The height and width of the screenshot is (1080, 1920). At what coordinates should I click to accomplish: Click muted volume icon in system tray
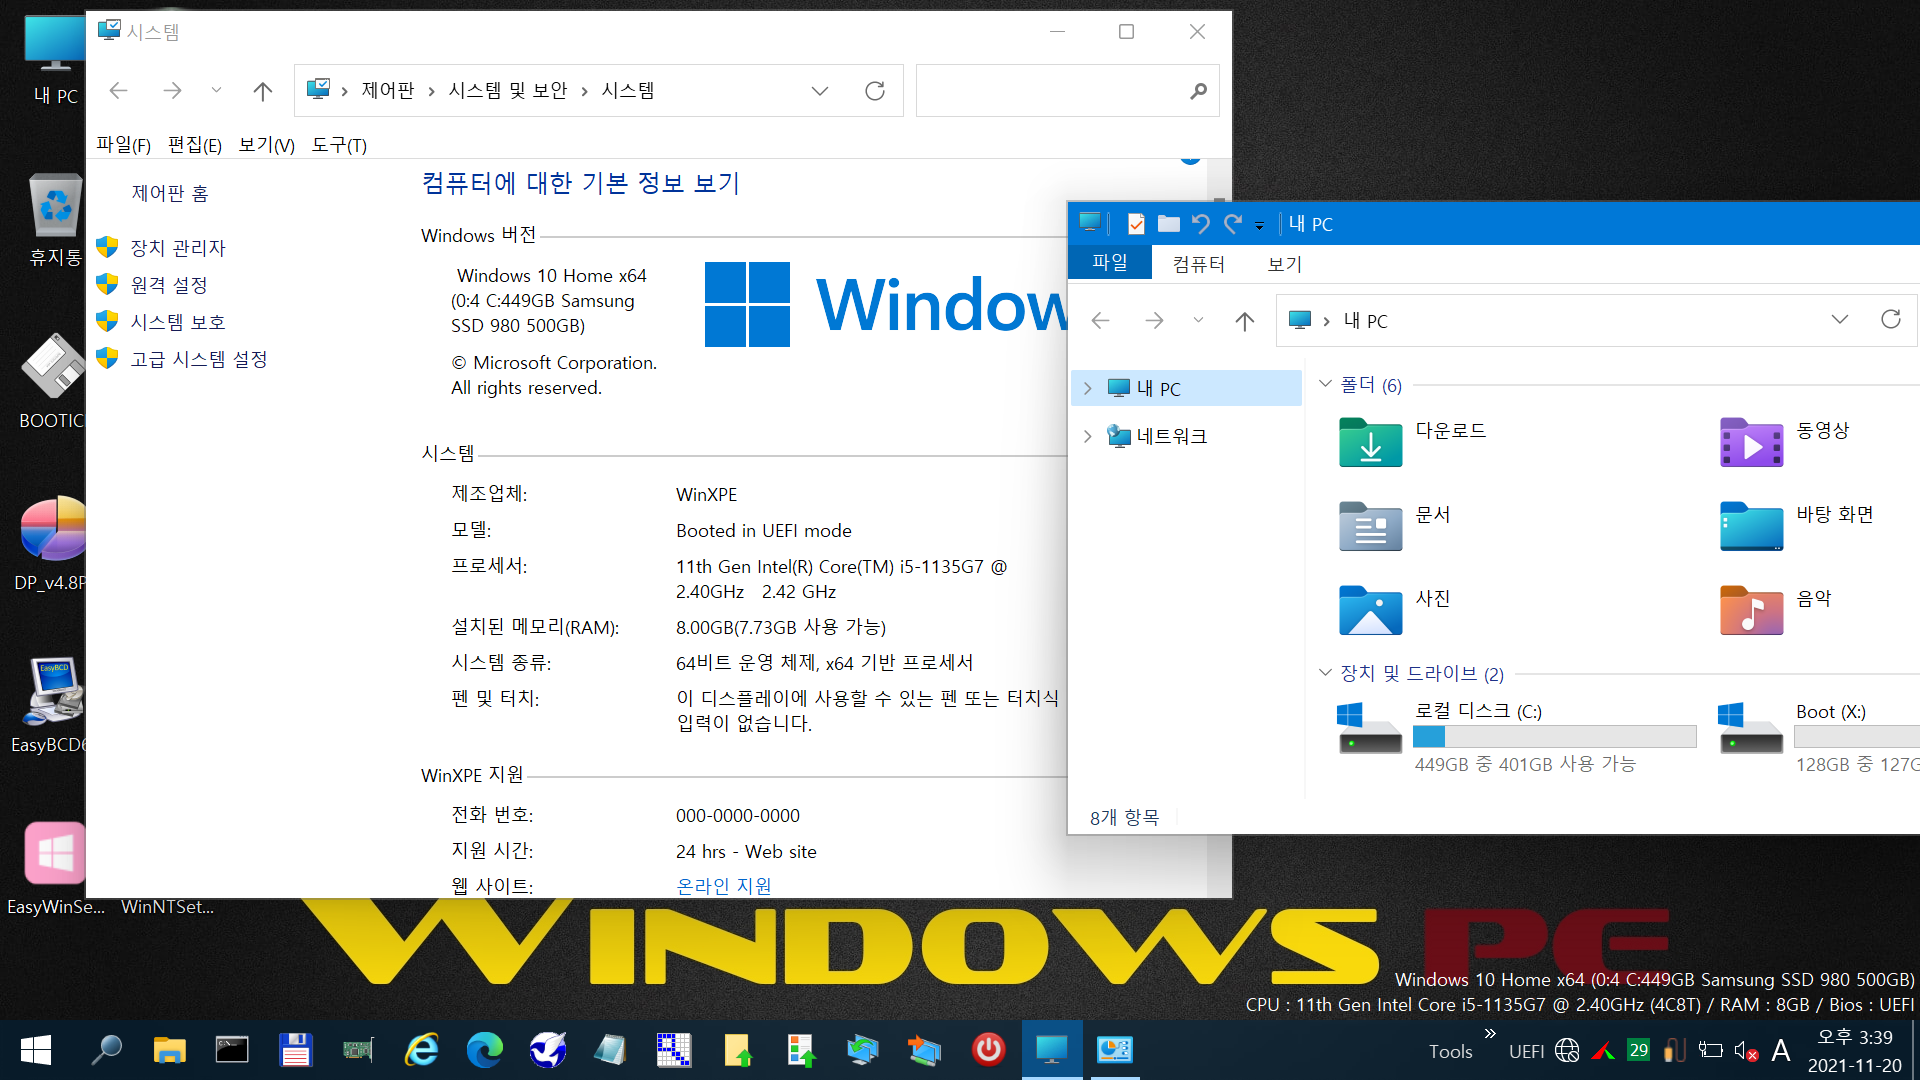[x=1746, y=1051]
